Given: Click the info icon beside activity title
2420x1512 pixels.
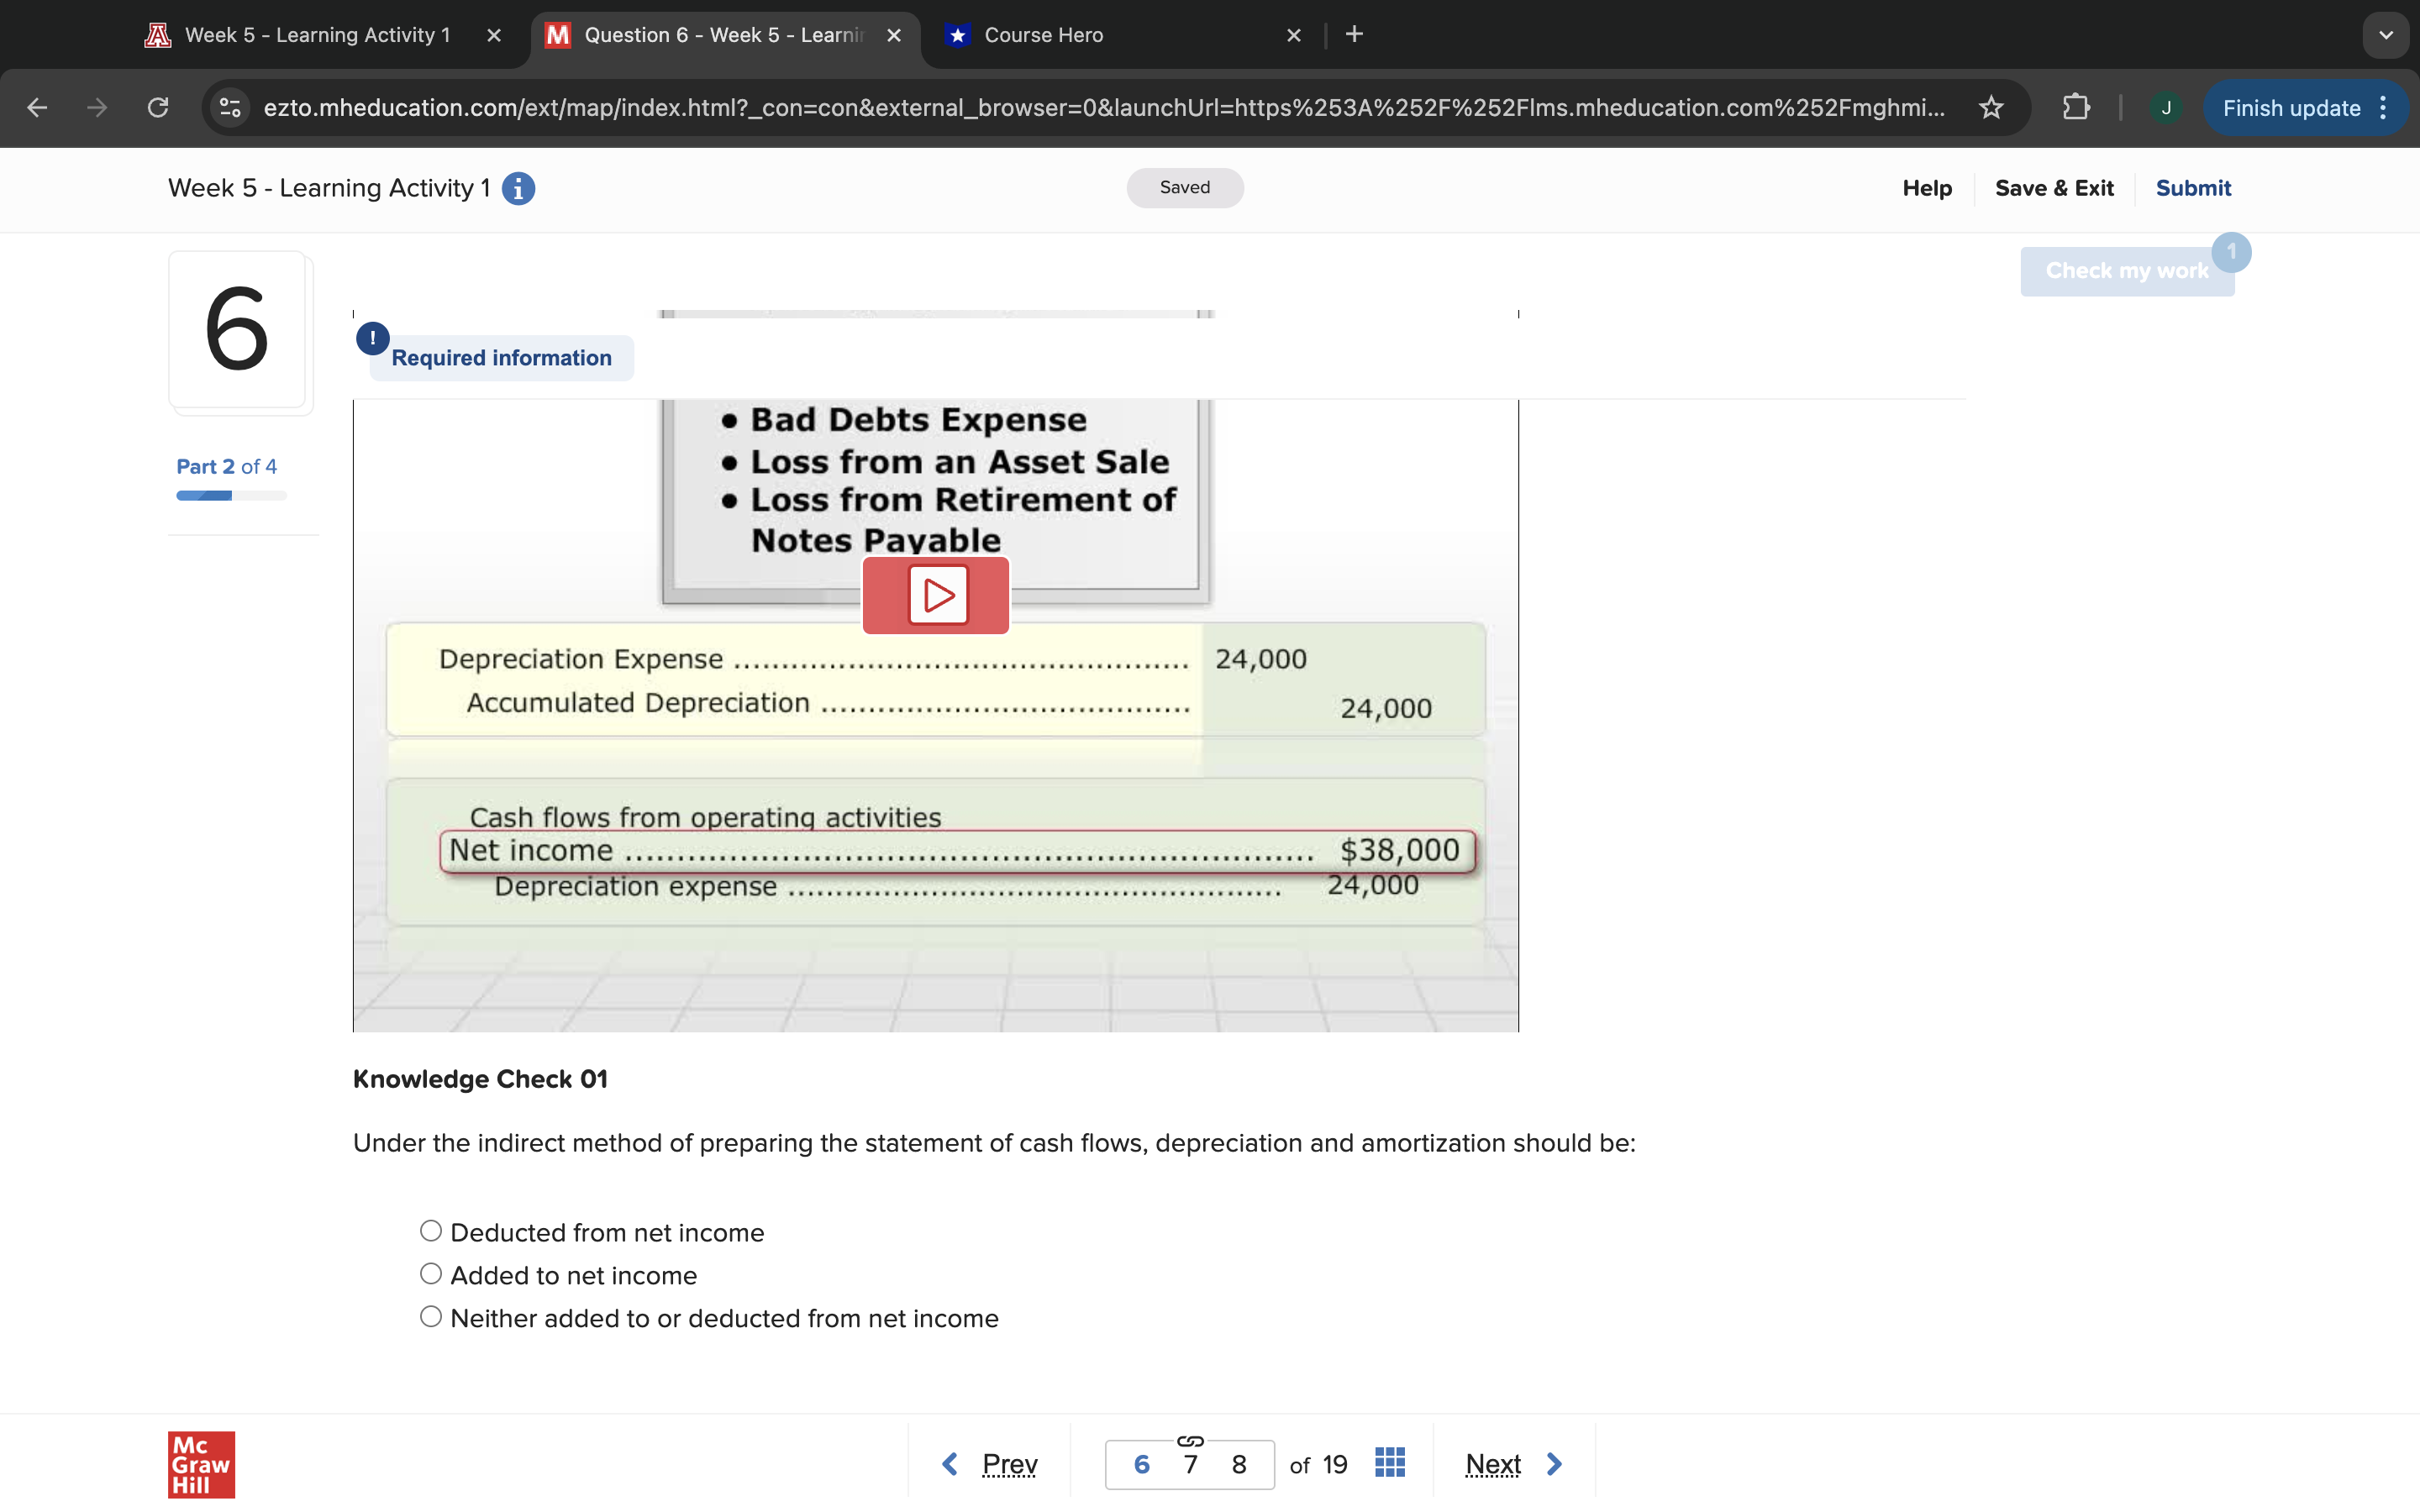Looking at the screenshot, I should tap(518, 188).
